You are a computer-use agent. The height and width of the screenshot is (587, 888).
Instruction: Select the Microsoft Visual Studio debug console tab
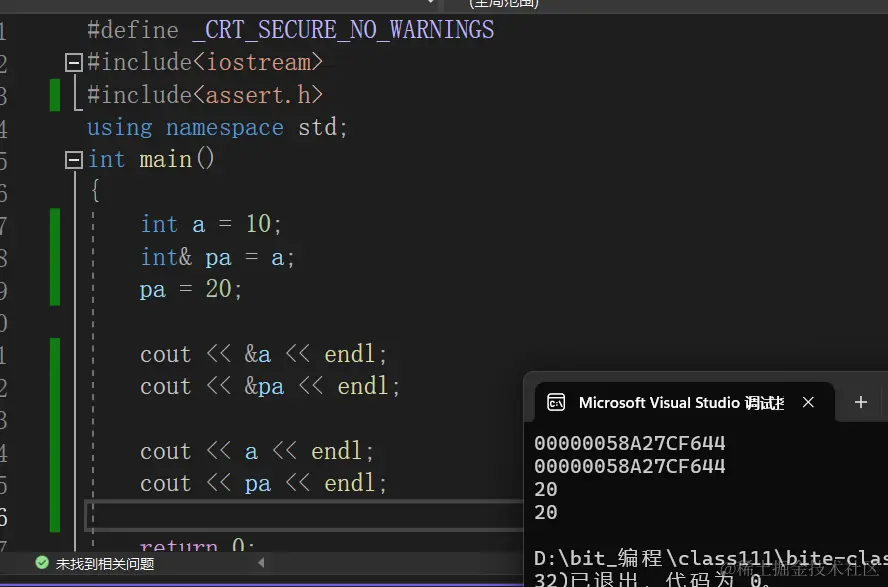(684, 402)
